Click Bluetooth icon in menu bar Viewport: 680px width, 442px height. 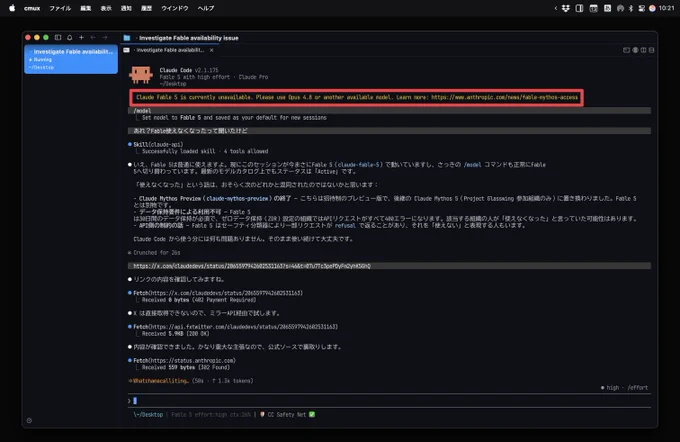(x=631, y=8)
